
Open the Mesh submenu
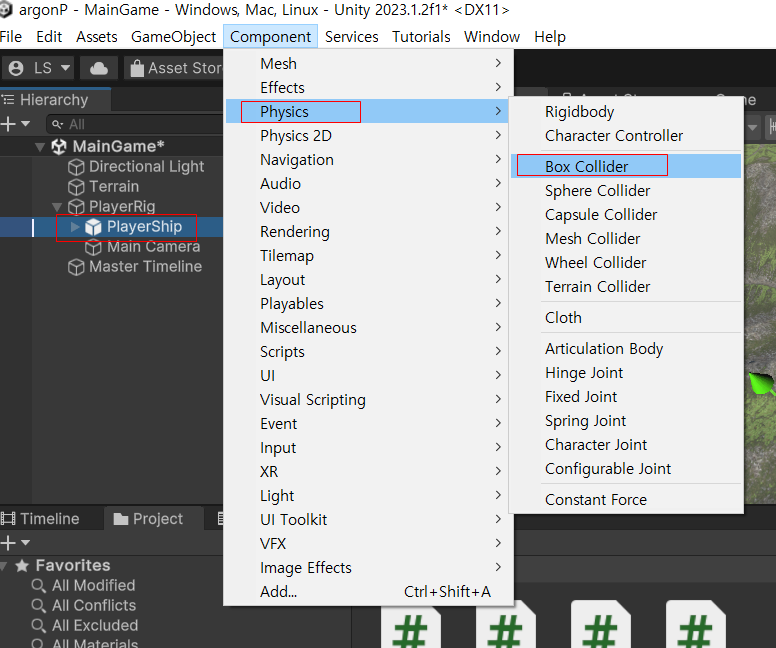(368, 63)
